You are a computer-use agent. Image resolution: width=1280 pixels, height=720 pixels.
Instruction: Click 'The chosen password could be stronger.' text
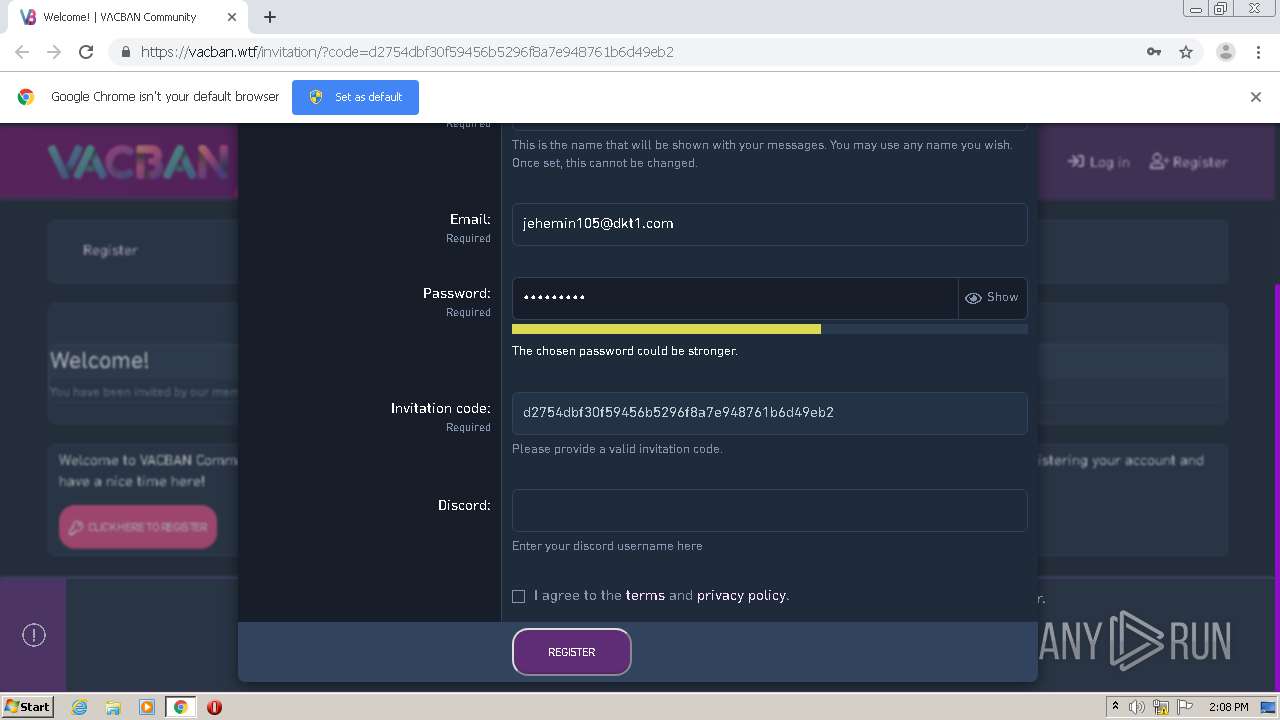point(625,351)
